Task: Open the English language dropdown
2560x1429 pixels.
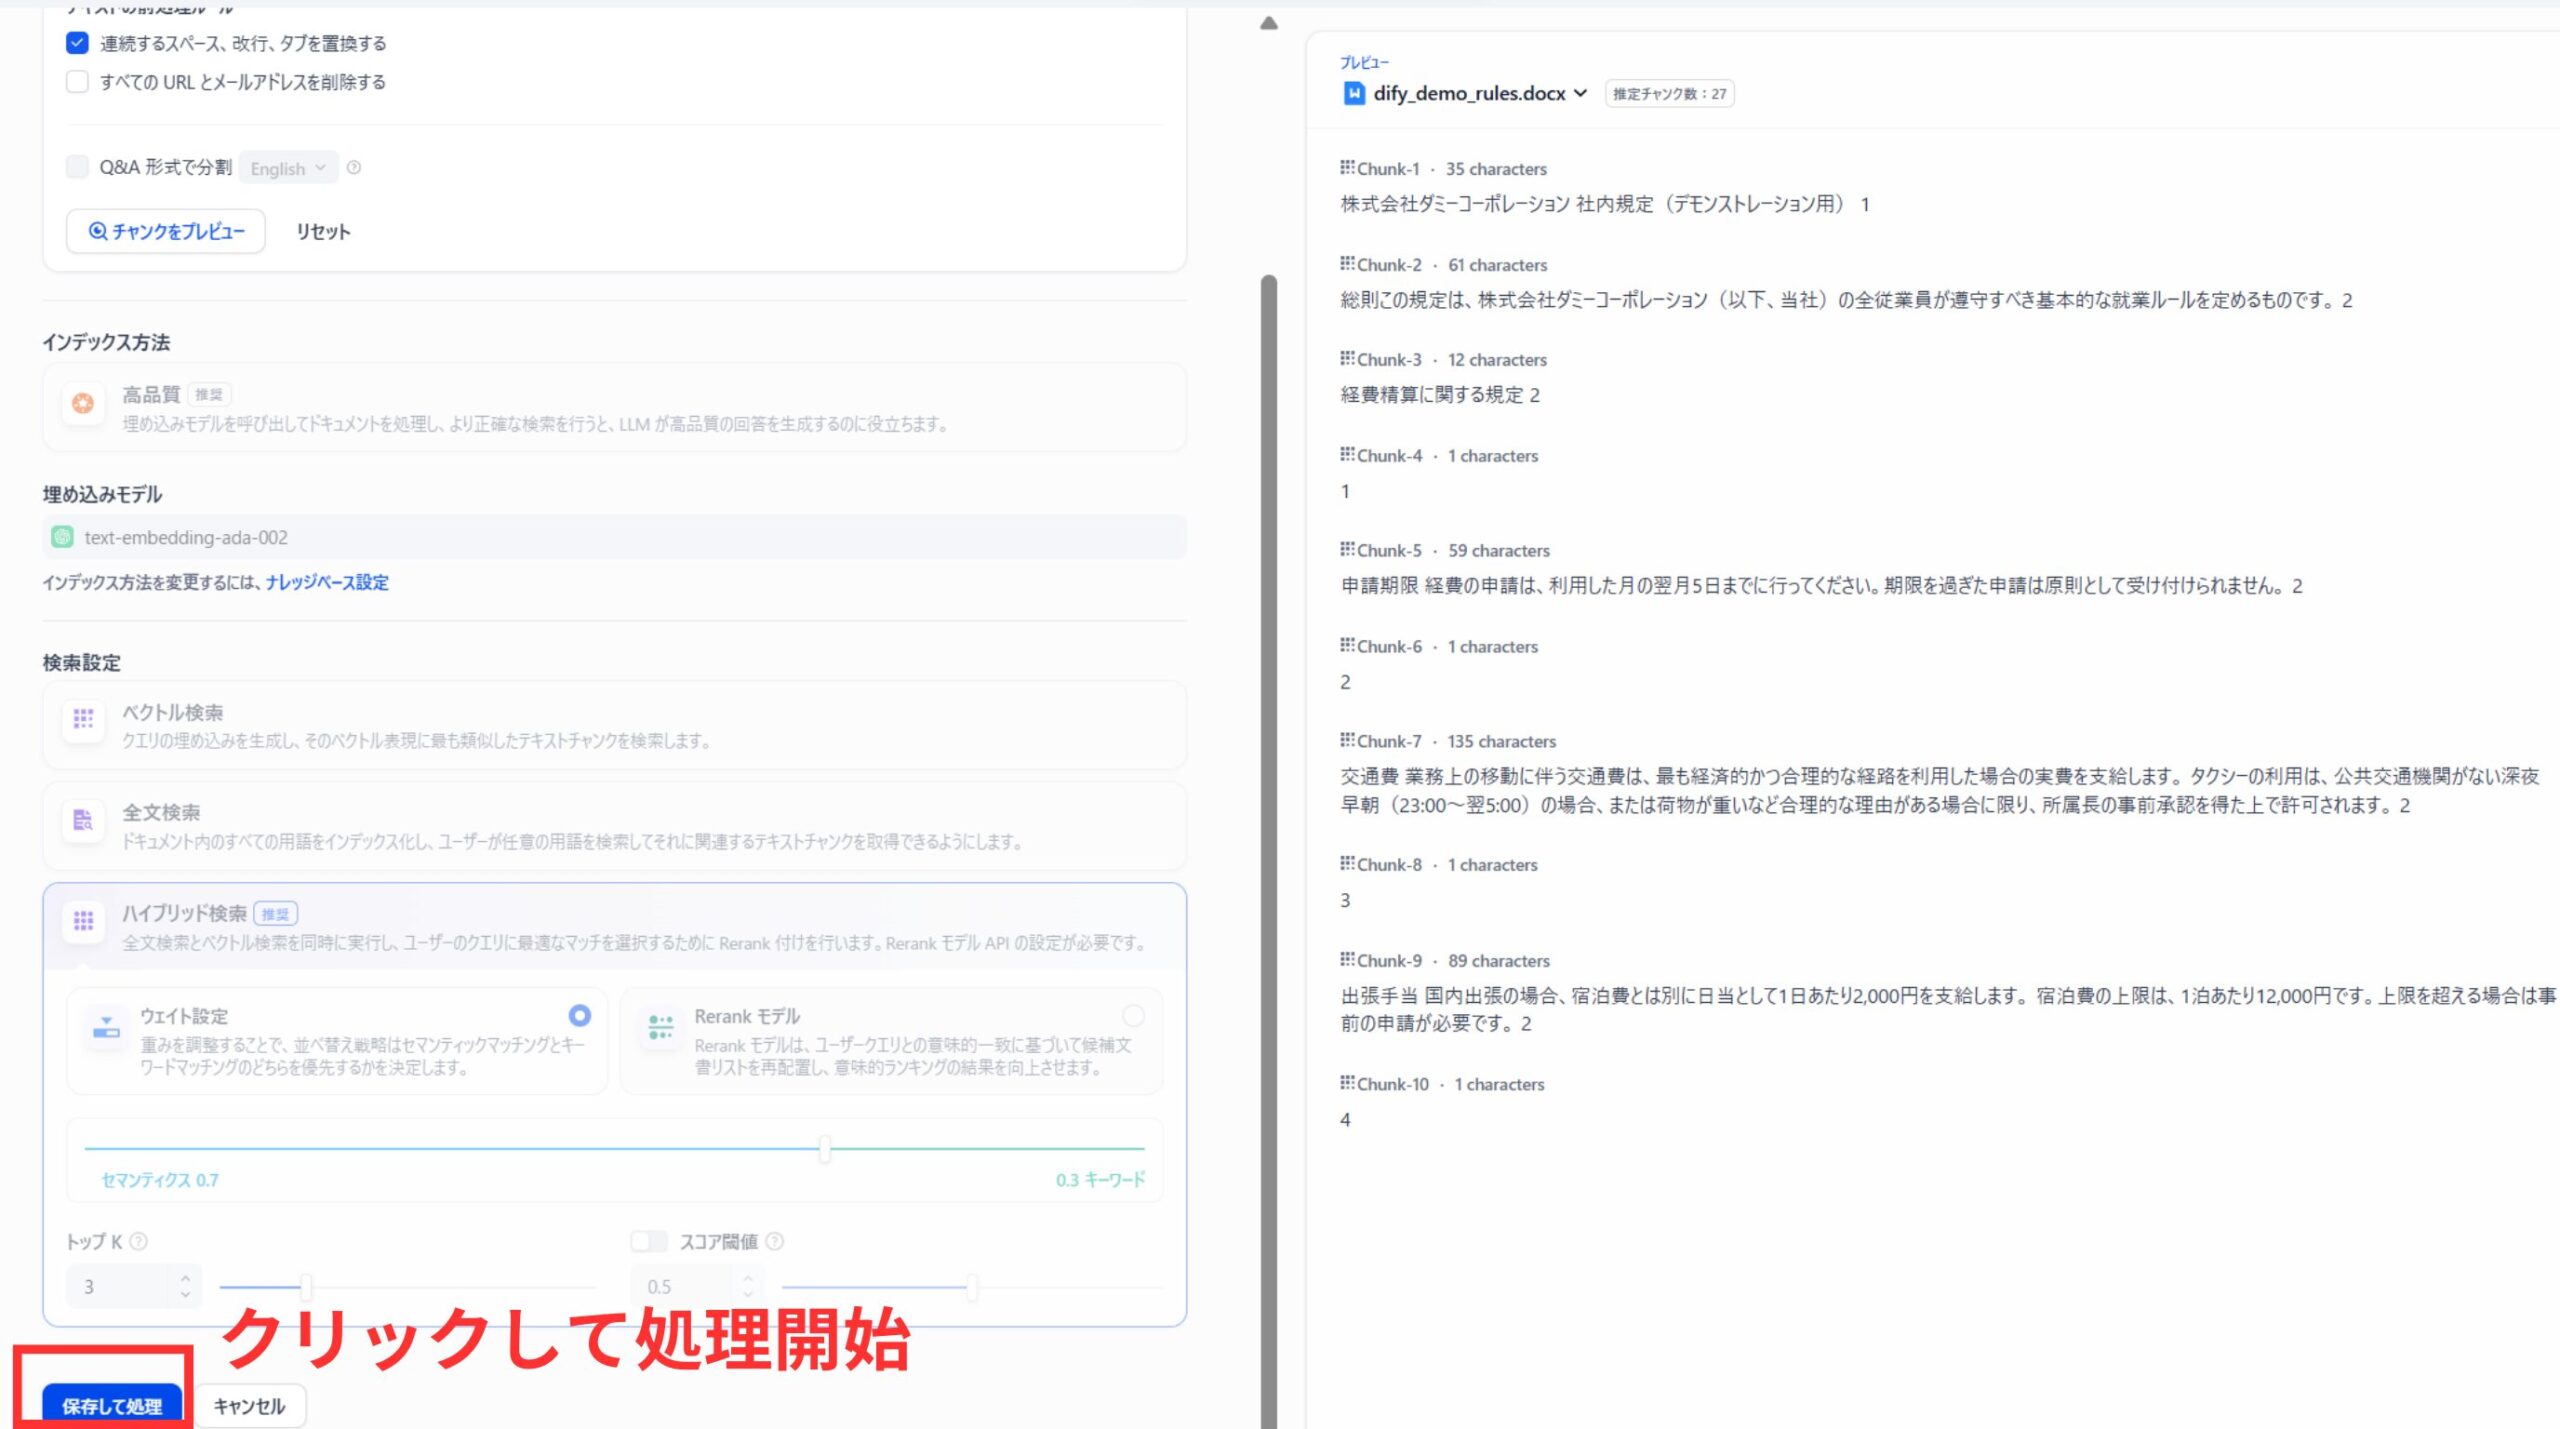Action: pos(288,168)
